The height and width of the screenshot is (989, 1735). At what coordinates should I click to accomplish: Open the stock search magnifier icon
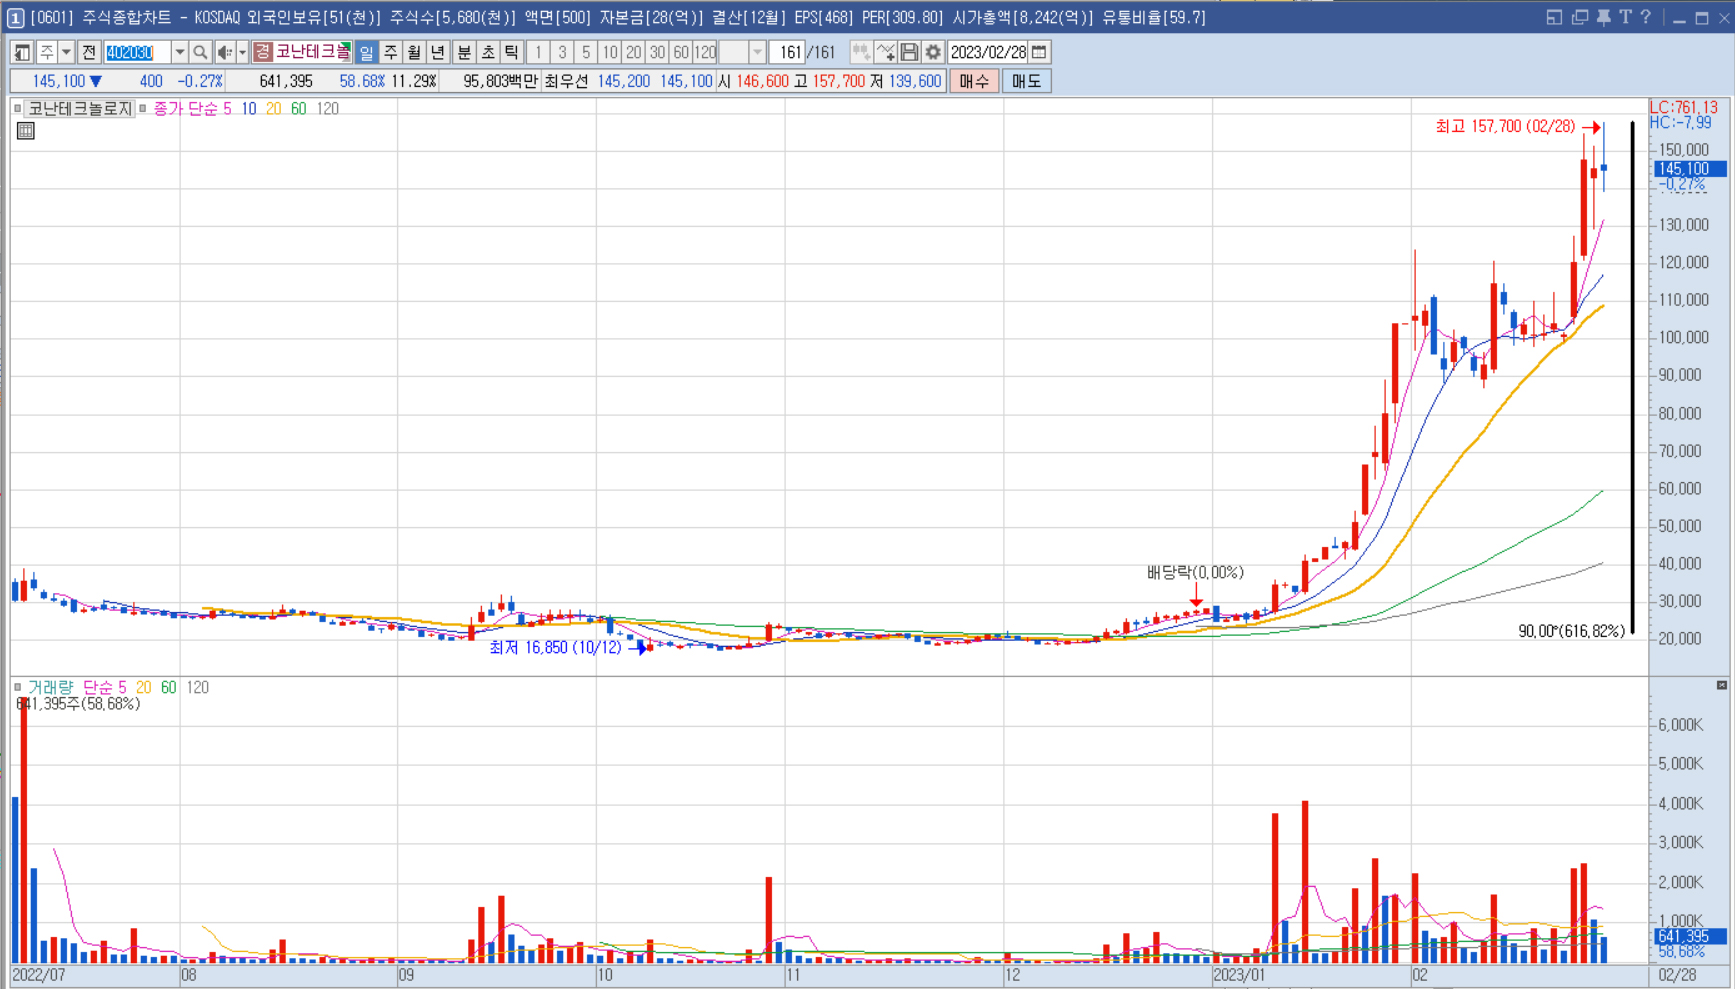coord(200,52)
